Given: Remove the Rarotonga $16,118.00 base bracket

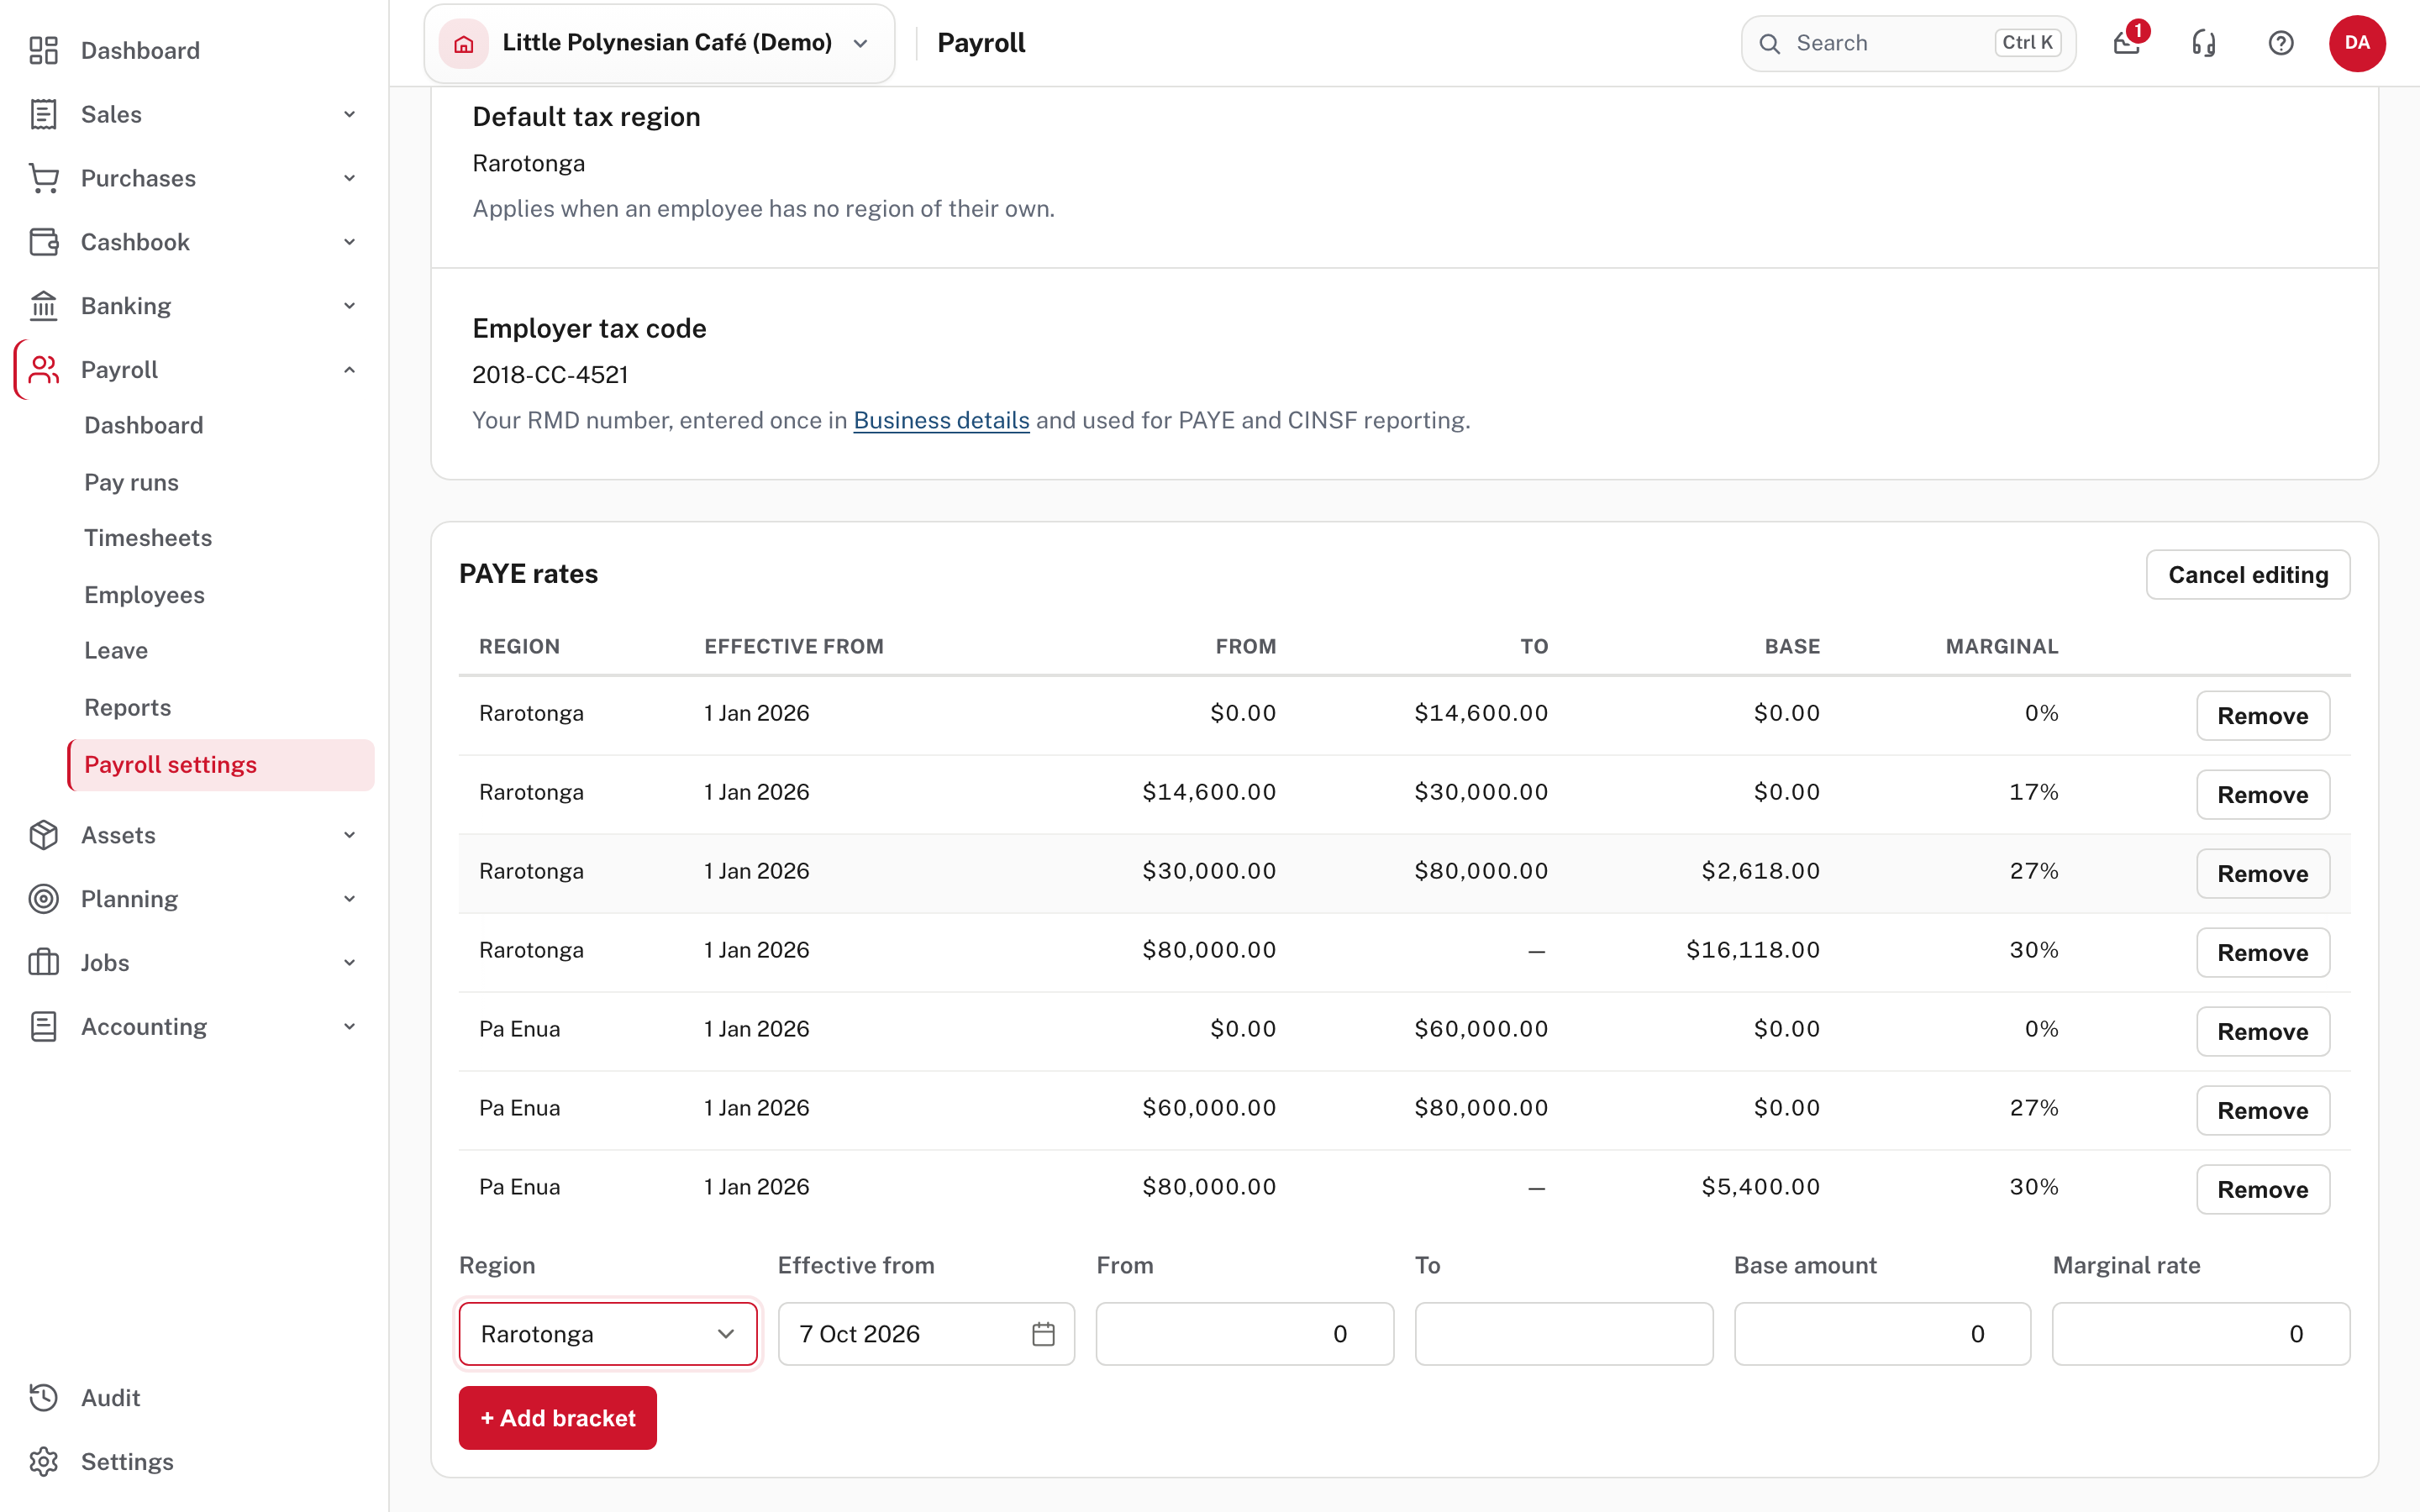Looking at the screenshot, I should (2263, 953).
